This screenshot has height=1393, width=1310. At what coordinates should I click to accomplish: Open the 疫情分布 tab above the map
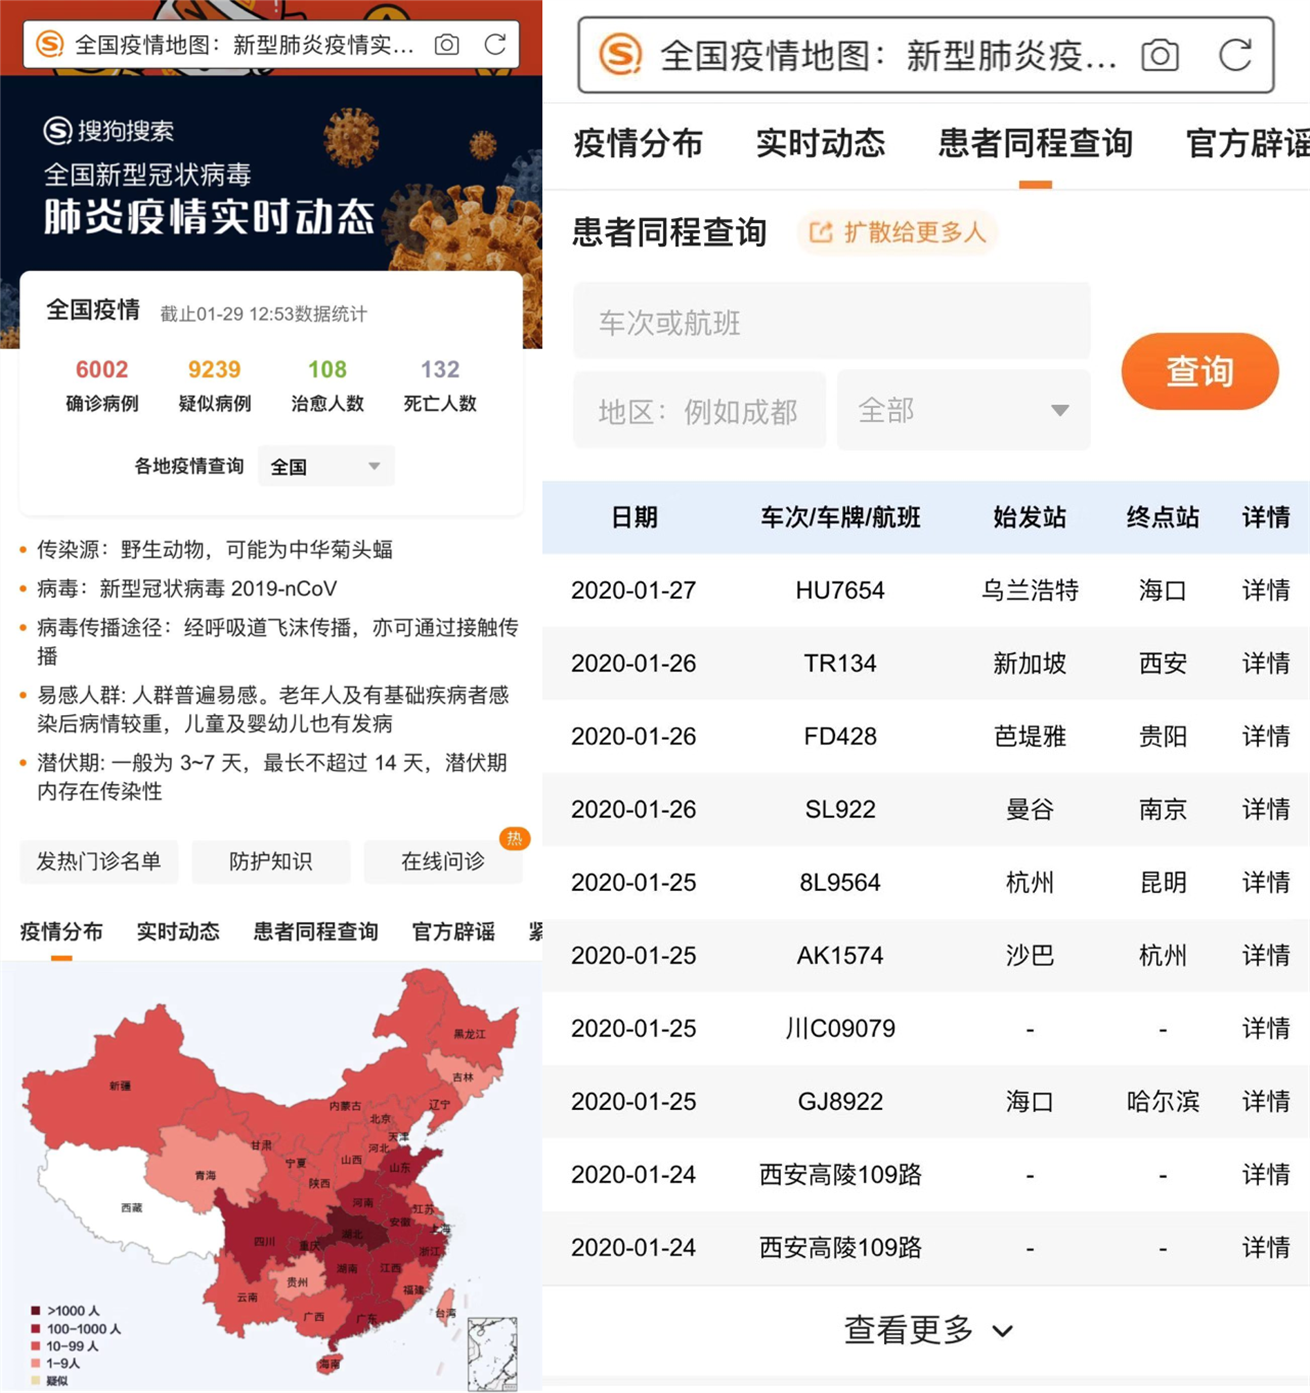(62, 932)
